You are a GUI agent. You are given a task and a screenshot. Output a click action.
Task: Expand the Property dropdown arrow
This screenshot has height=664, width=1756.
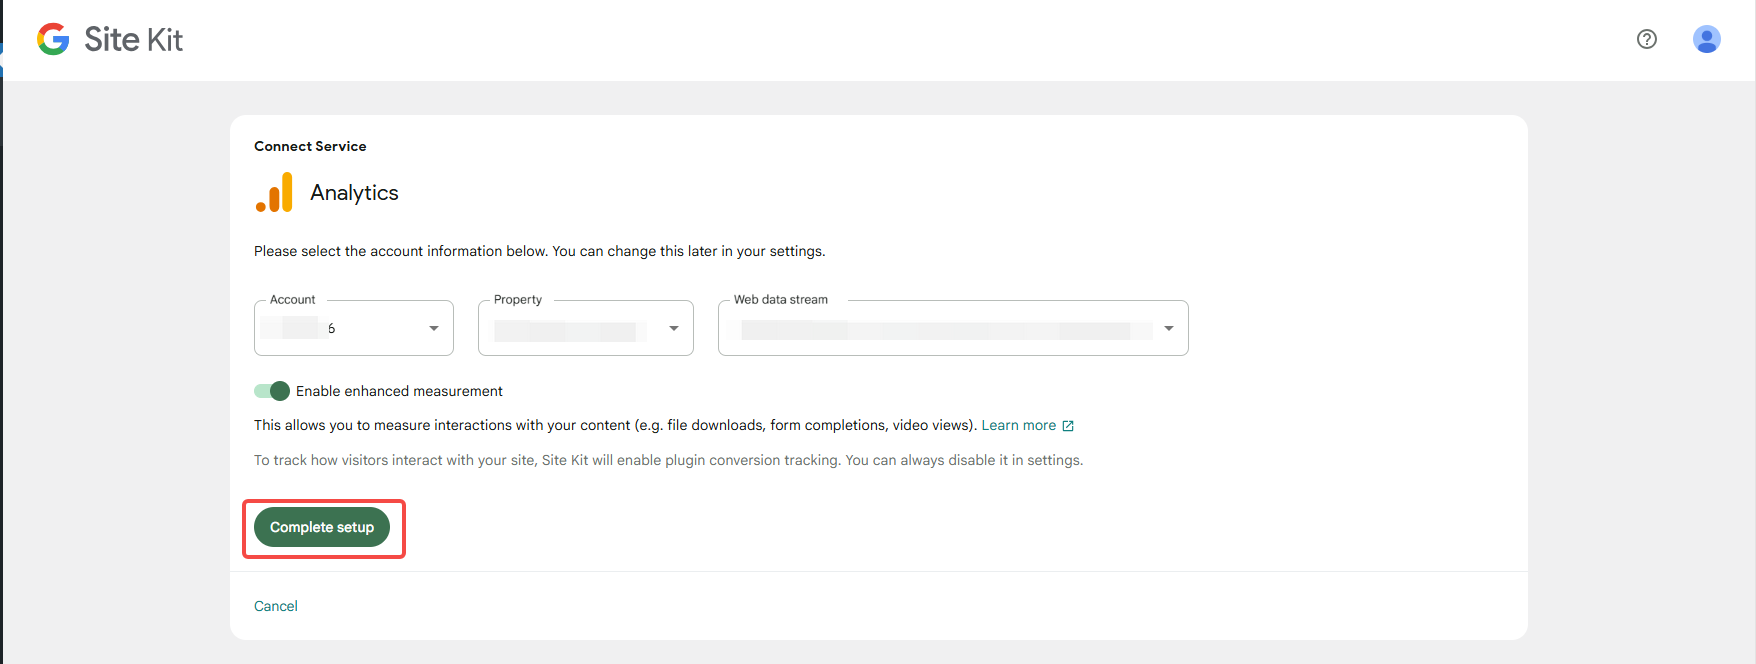click(x=674, y=328)
